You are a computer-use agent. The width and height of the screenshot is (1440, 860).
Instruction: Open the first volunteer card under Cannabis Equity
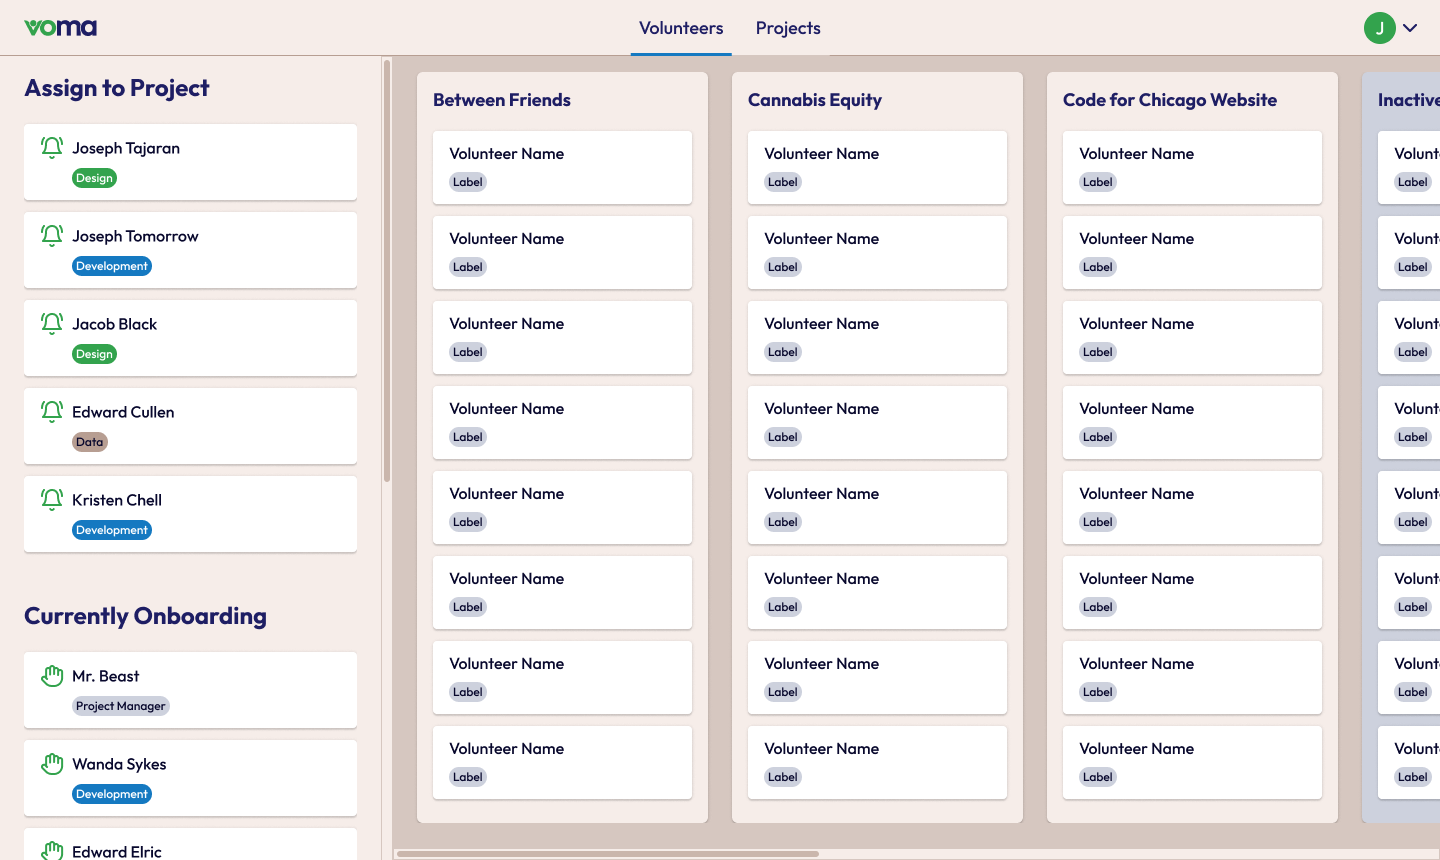pyautogui.click(x=877, y=167)
